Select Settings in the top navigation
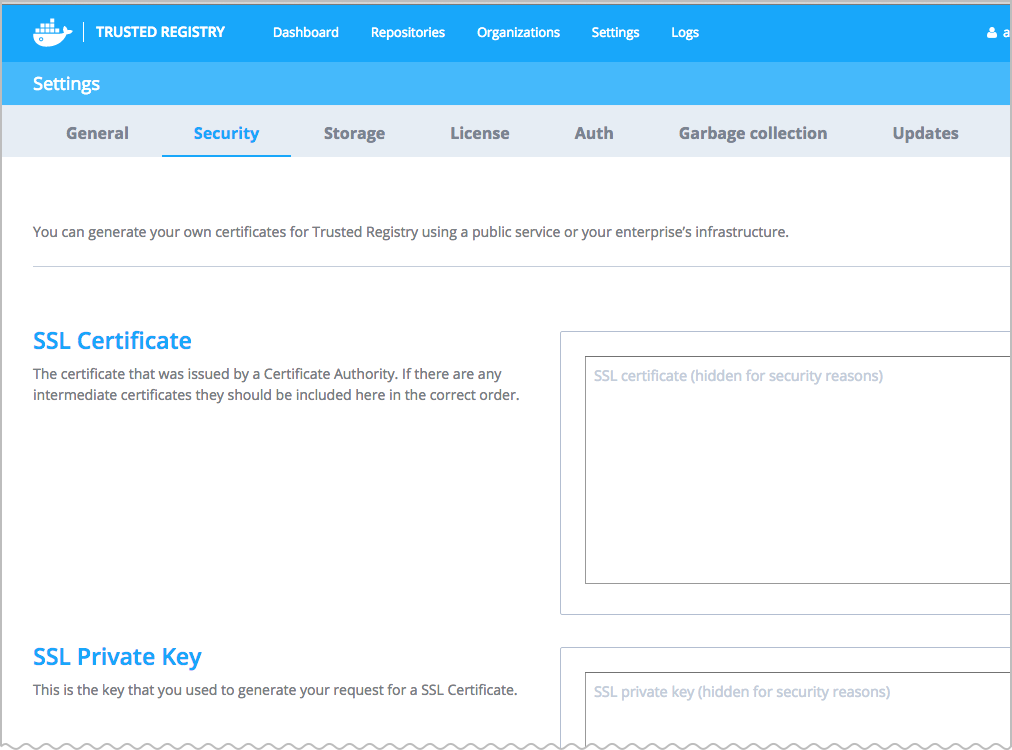1012x750 pixels. [615, 32]
